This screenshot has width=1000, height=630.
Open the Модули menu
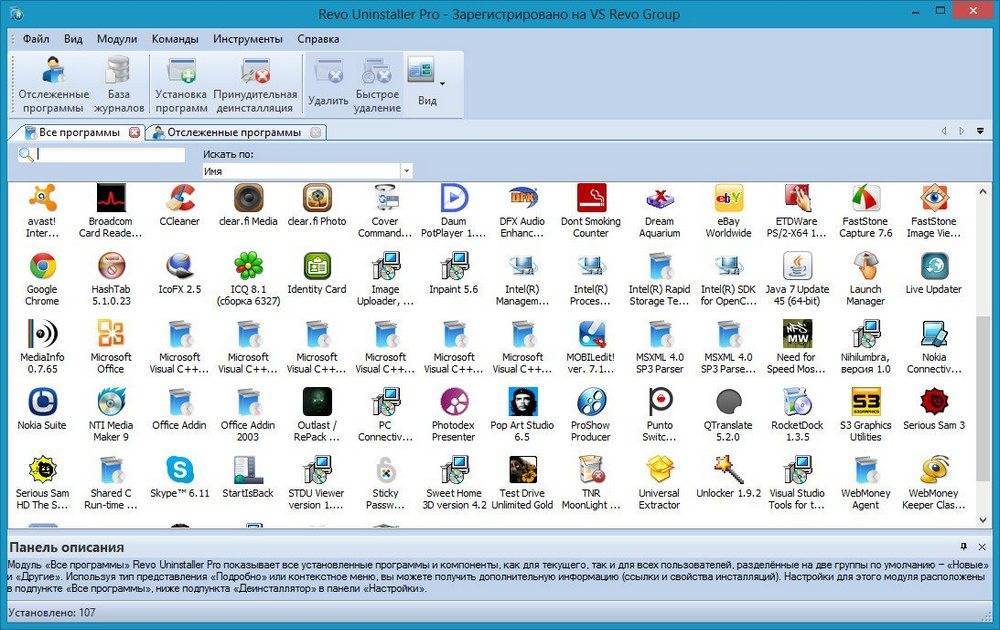[x=117, y=39]
